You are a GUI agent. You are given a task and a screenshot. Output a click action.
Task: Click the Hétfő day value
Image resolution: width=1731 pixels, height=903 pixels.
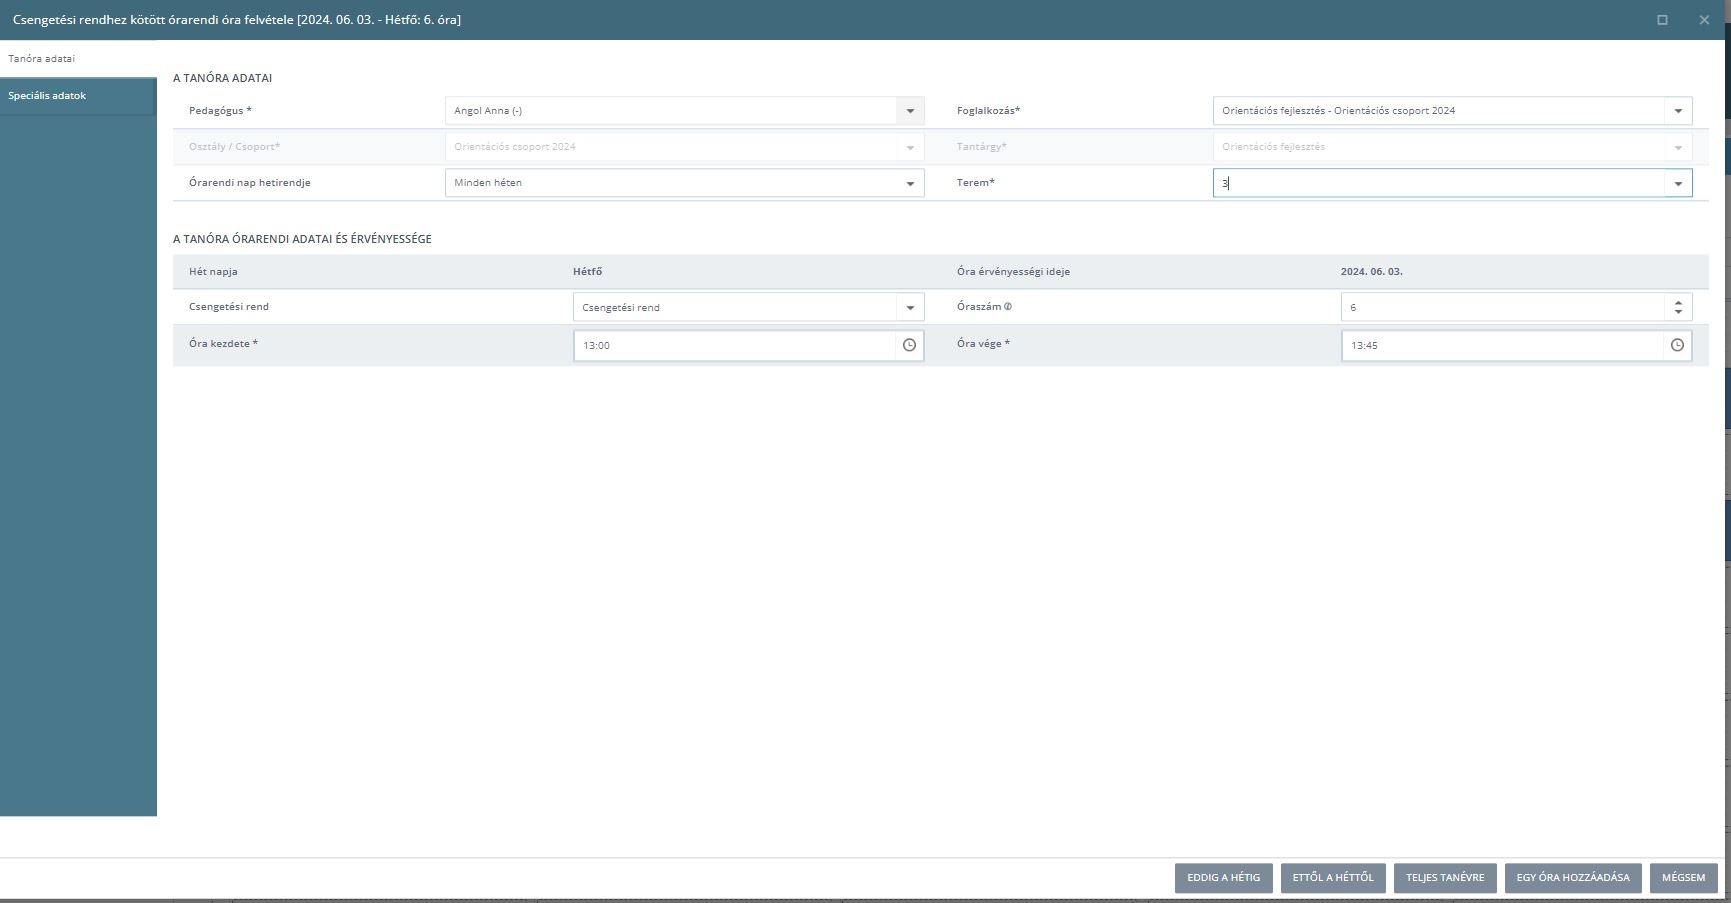[587, 272]
